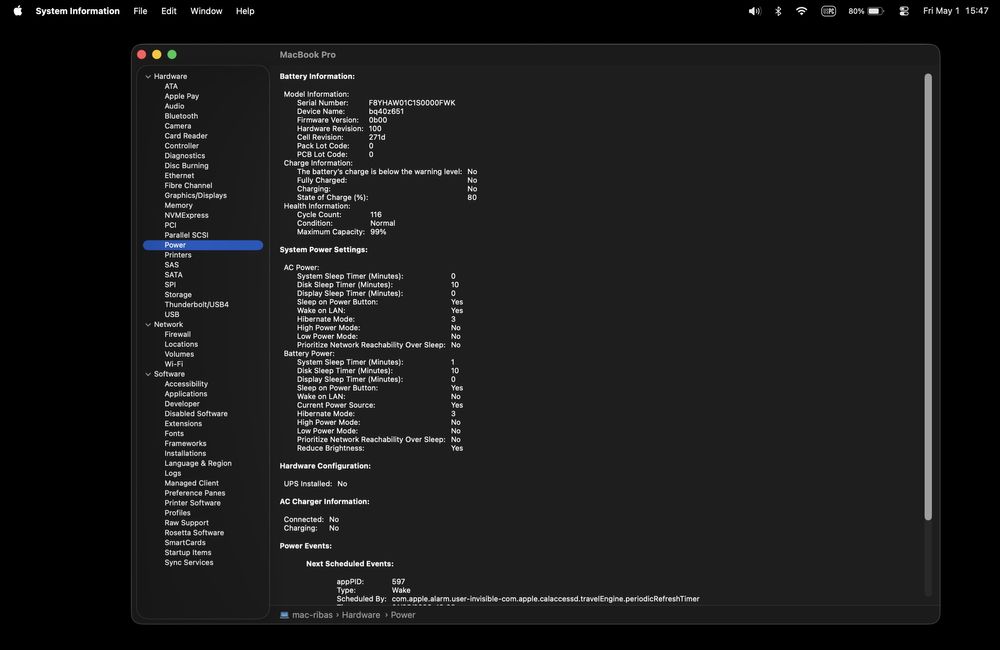Open the File menu
Image resolution: width=1000 pixels, height=650 pixels.
tap(140, 11)
